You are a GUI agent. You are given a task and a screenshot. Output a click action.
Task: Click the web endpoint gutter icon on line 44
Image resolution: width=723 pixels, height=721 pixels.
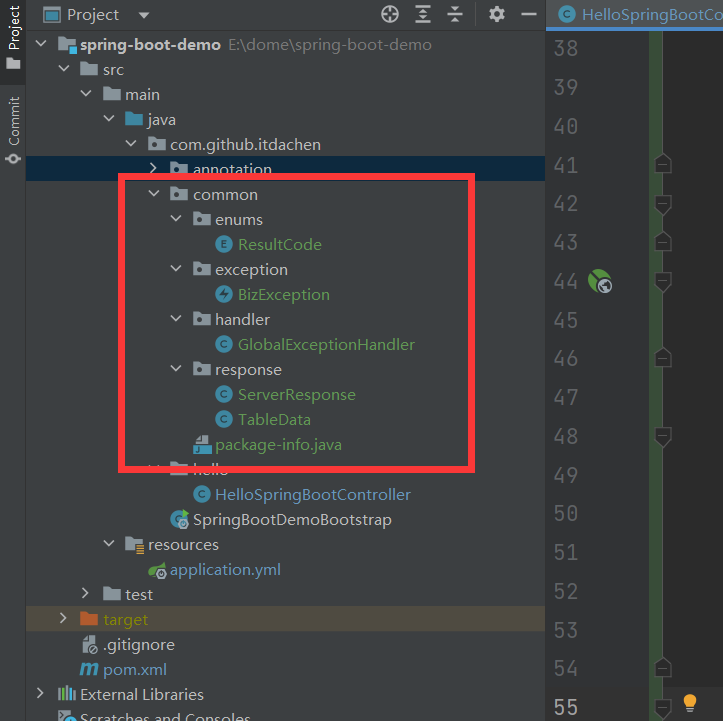[x=600, y=282]
